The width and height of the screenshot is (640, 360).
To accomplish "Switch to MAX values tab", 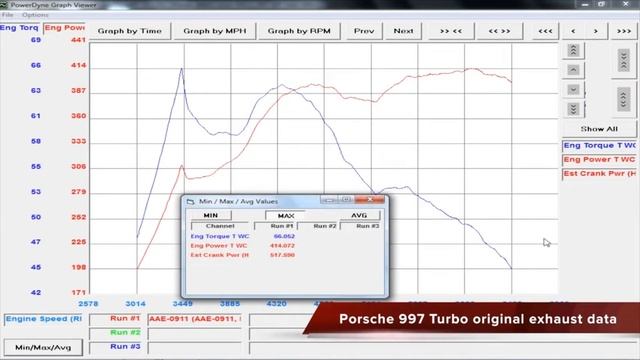I will point(286,215).
